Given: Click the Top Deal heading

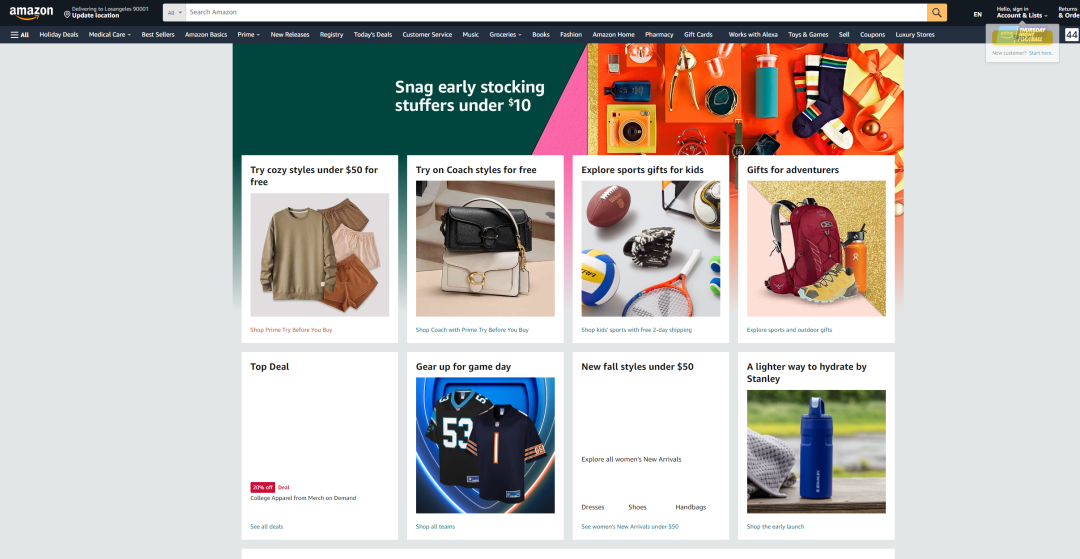Looking at the screenshot, I should click(270, 367).
